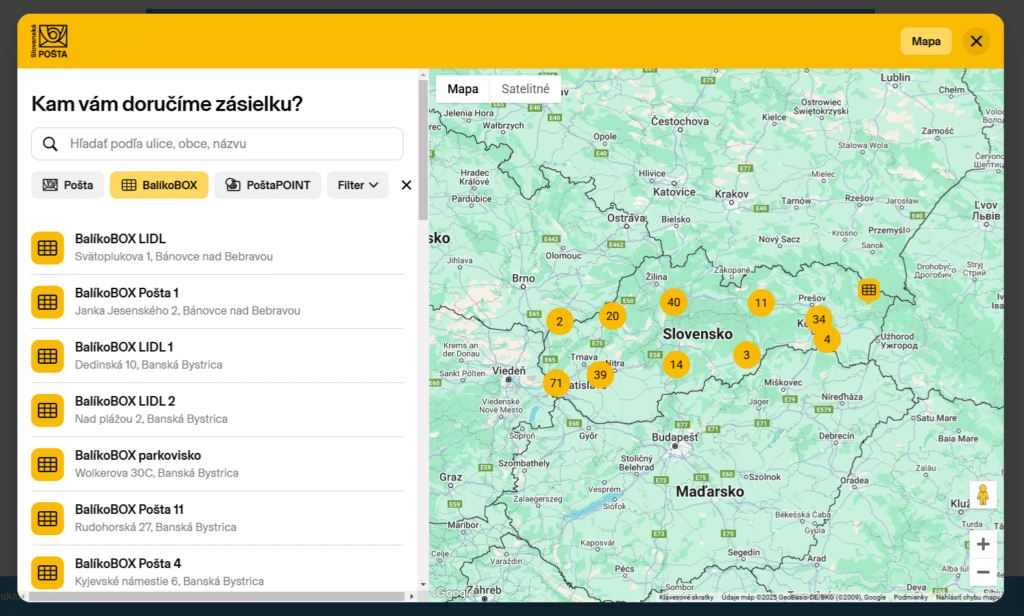The width and height of the screenshot is (1024, 616).
Task: Clear filters with the X next to Filter
Action: point(406,185)
